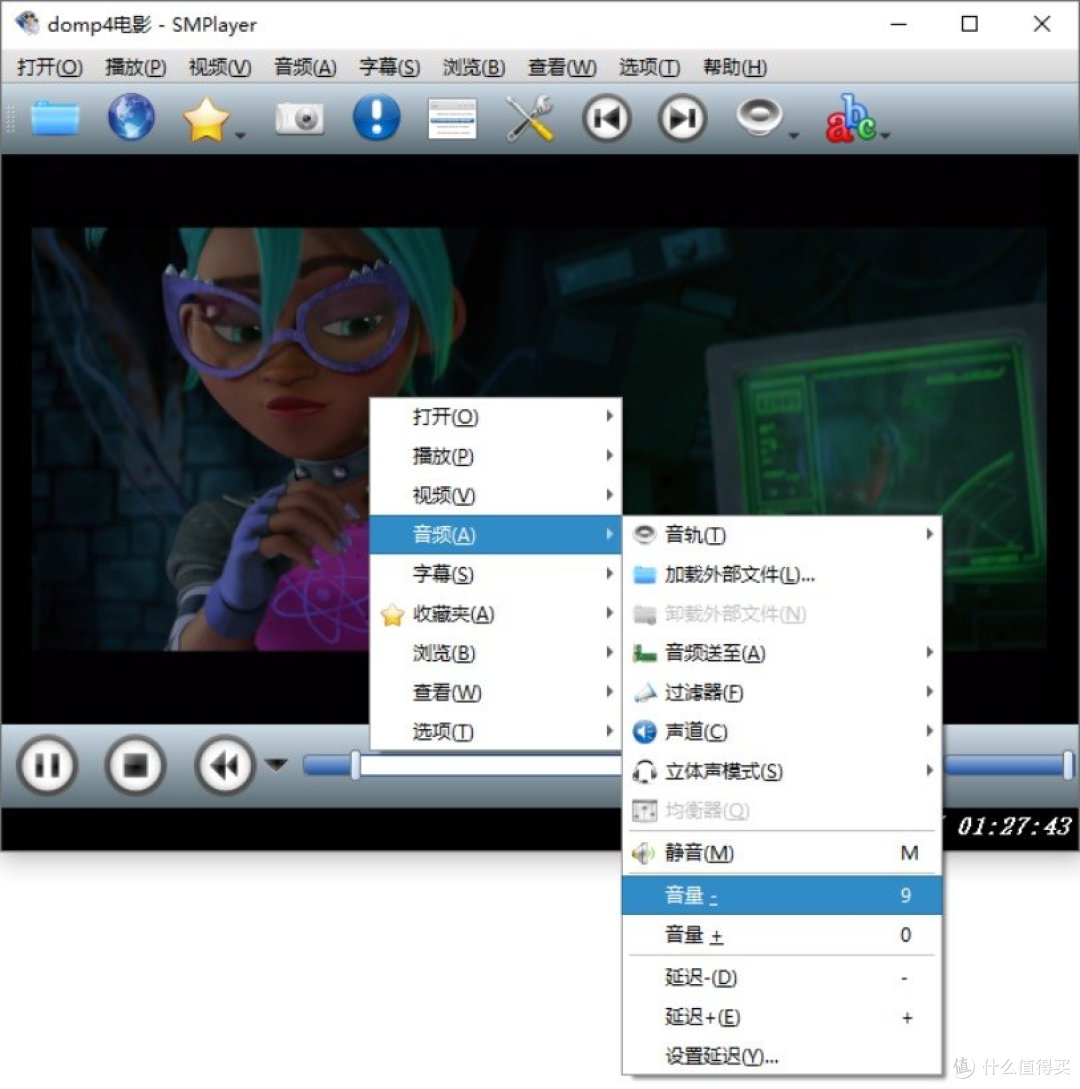This screenshot has height=1089, width=1080.
Task: Take a screenshot with the camera icon
Action: [x=299, y=117]
